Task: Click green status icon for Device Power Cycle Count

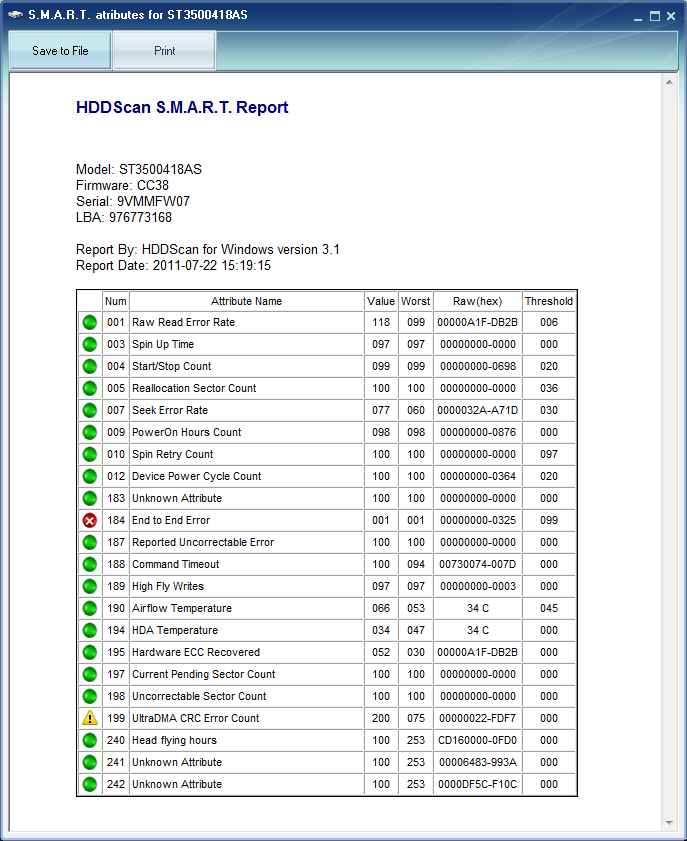Action: pyautogui.click(x=90, y=476)
